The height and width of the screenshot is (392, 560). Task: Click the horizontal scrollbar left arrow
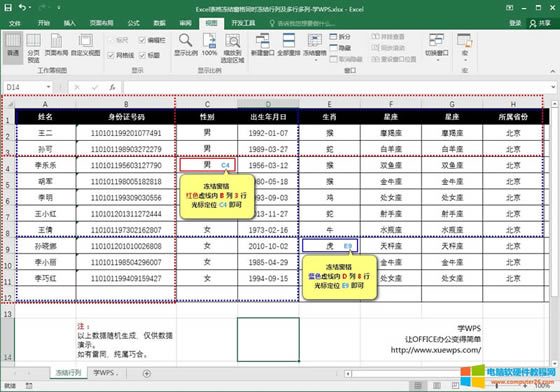[x=348, y=374]
